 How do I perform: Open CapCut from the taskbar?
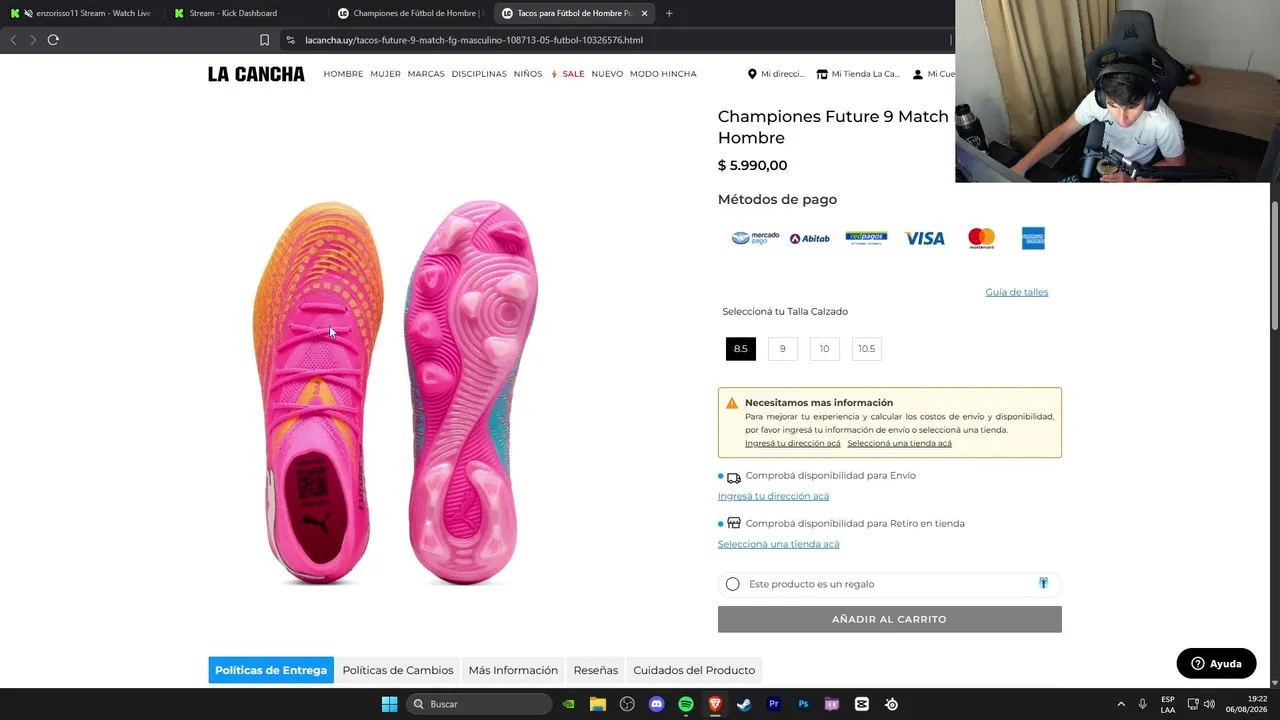tap(862, 704)
